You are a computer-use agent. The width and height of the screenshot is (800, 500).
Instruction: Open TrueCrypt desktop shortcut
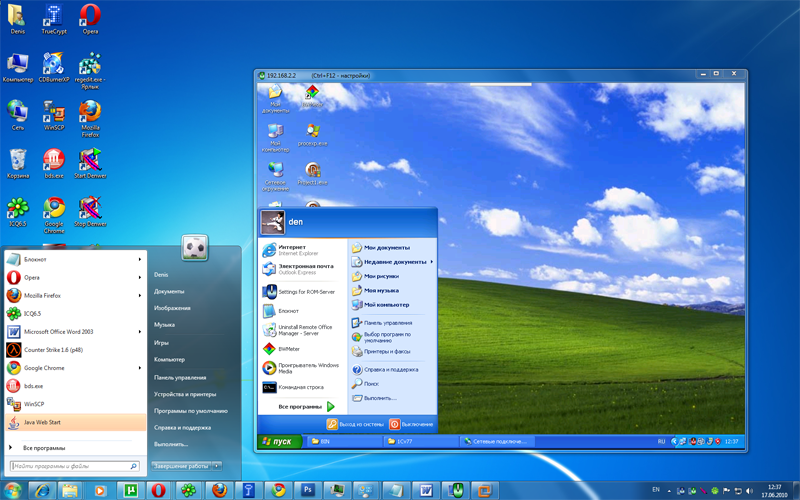52,16
